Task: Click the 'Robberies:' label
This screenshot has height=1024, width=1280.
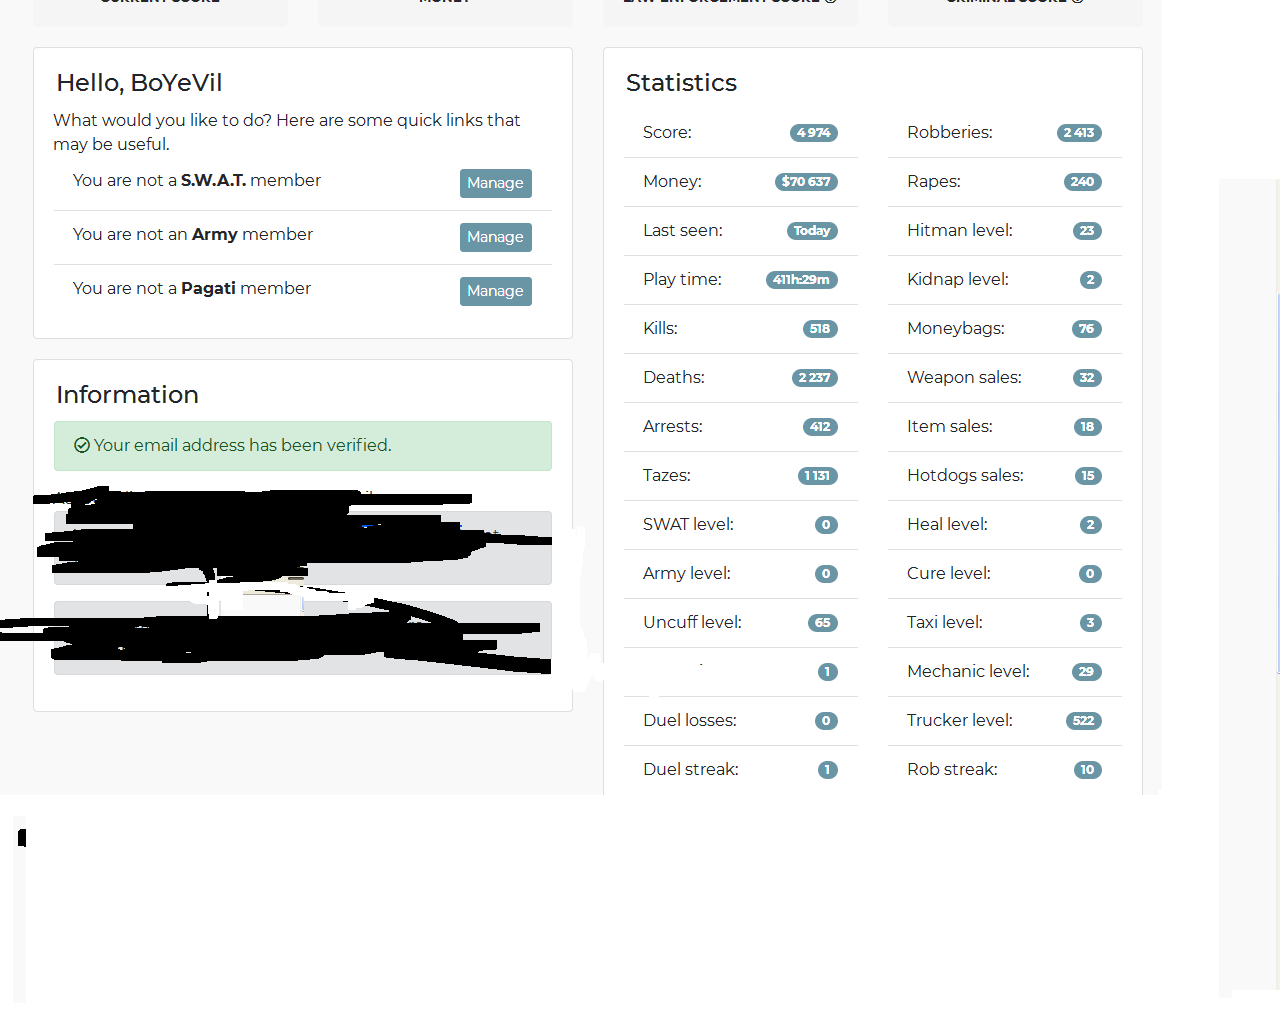Action: click(x=950, y=133)
